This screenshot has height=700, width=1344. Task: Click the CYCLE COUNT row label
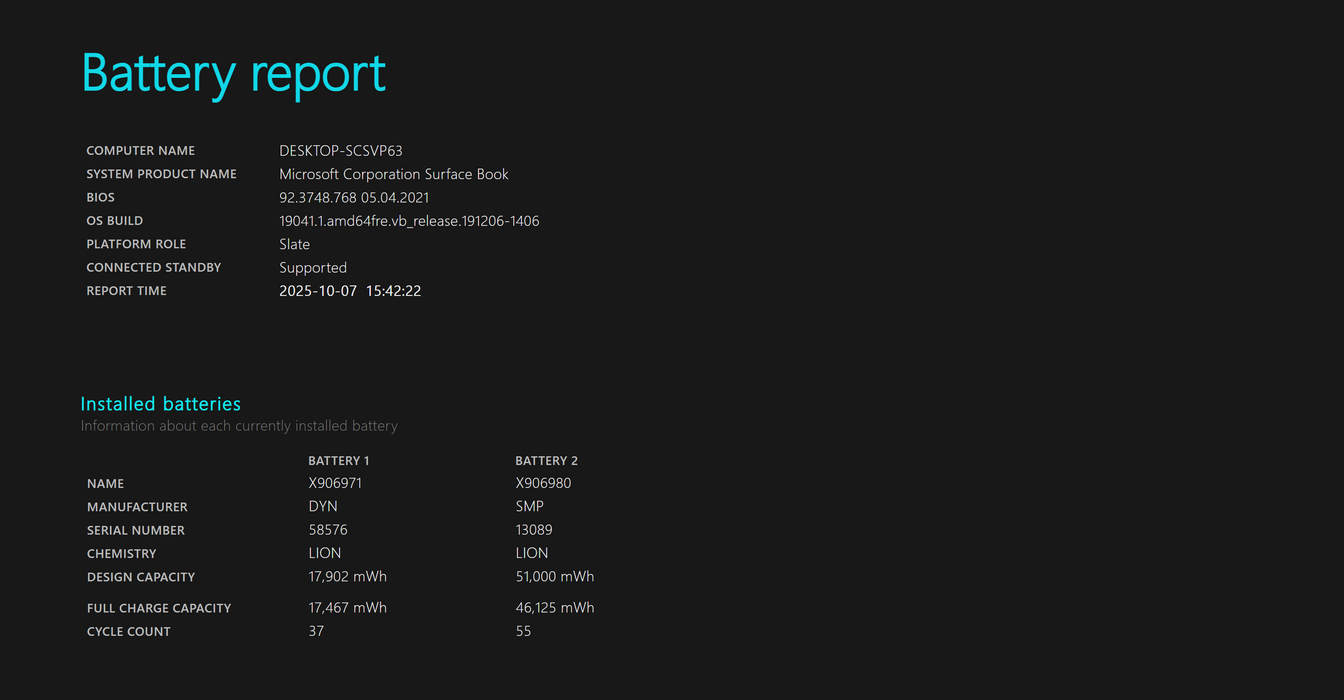(129, 632)
